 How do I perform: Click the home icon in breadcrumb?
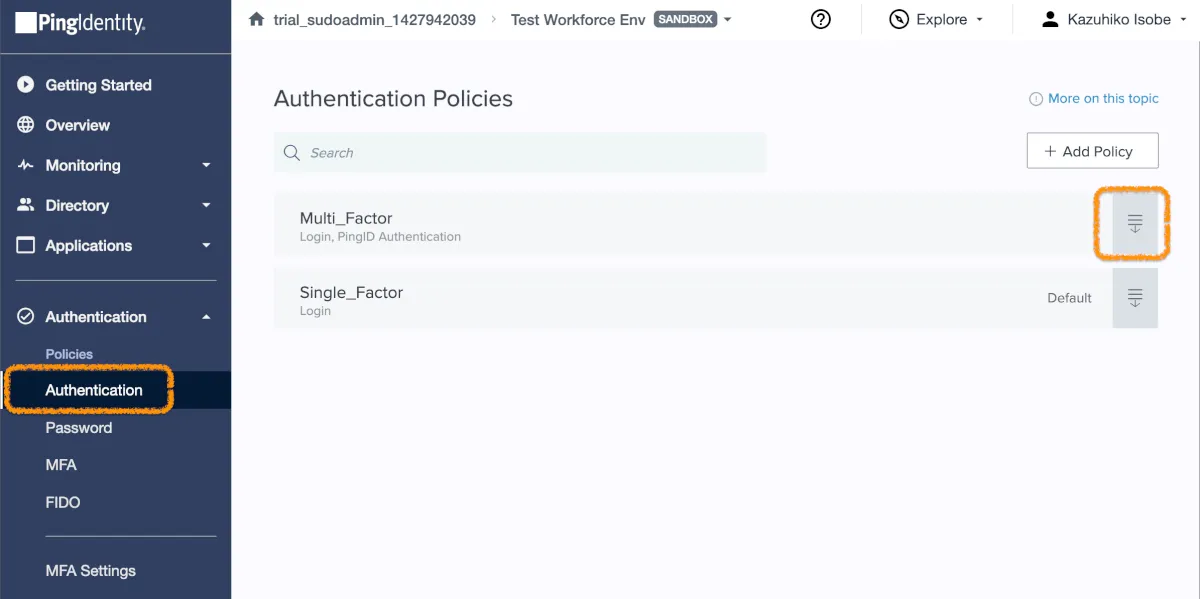pyautogui.click(x=257, y=20)
